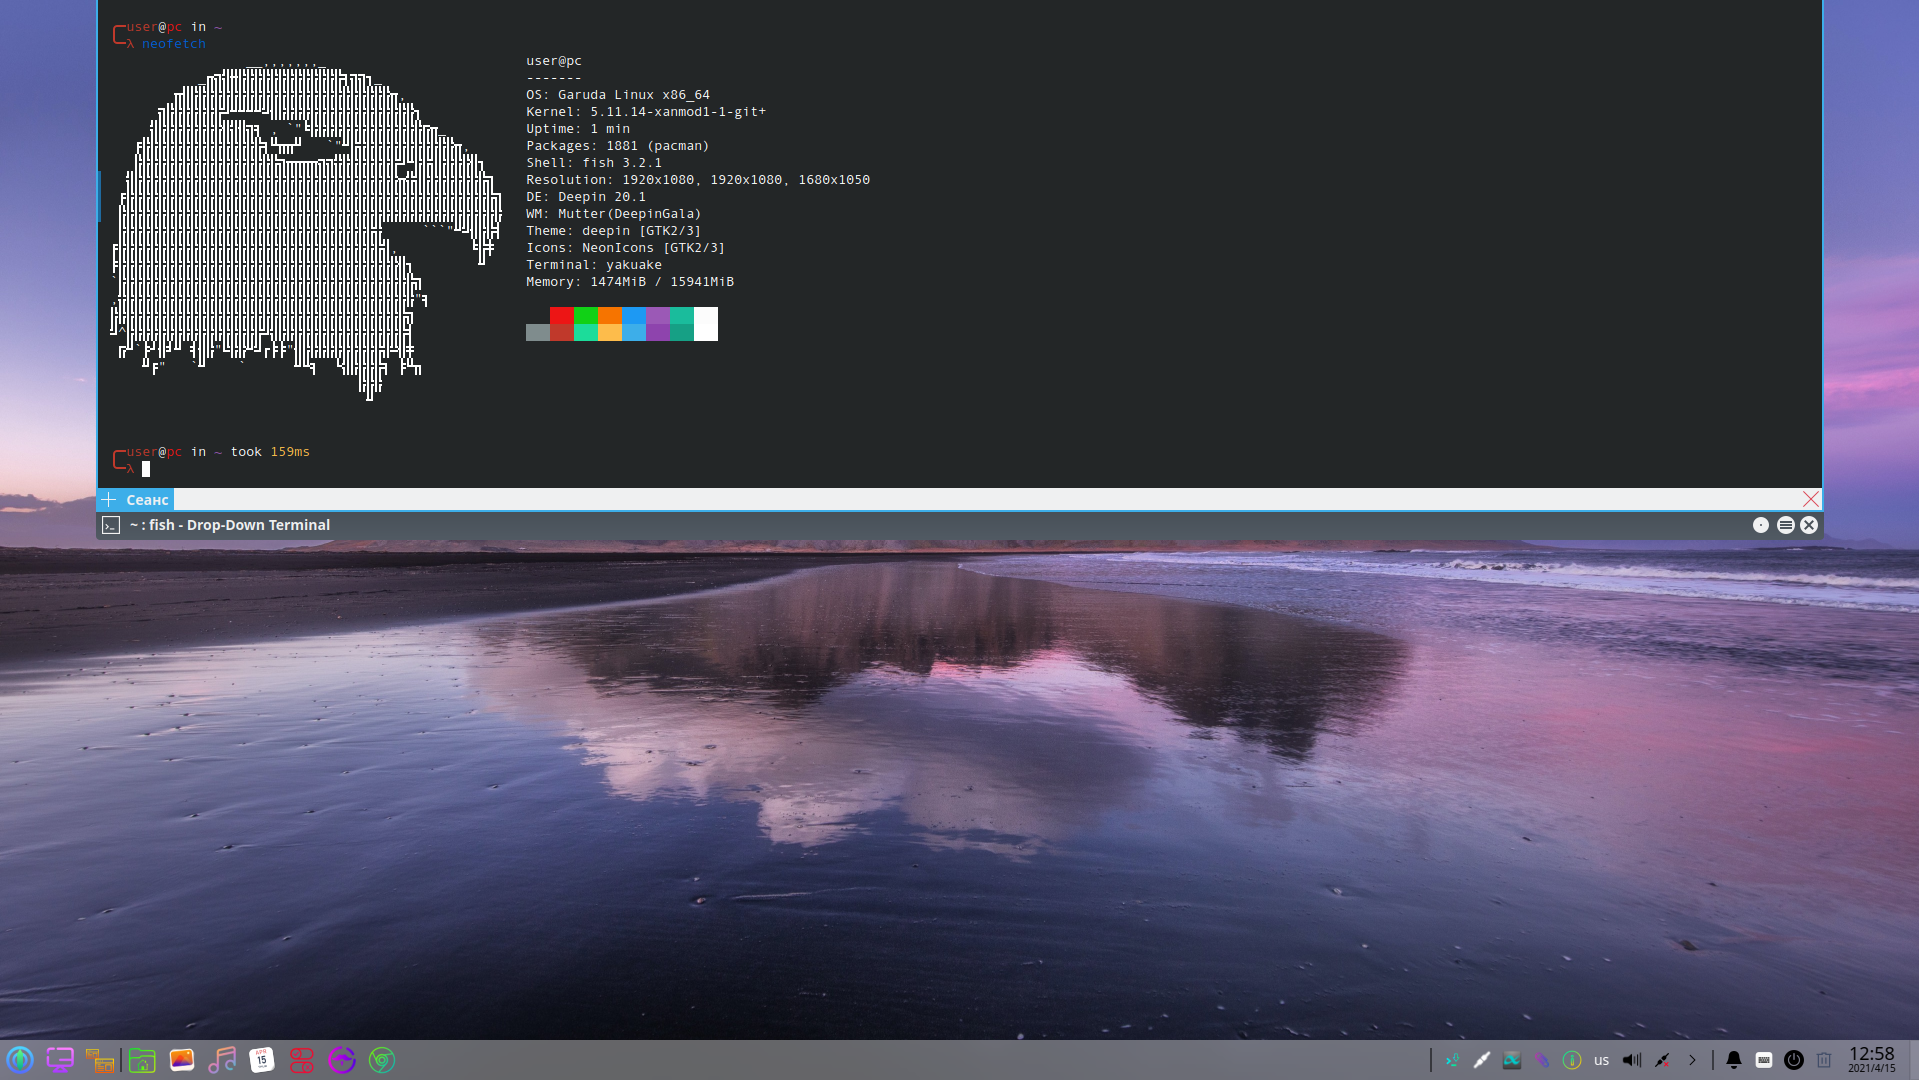Click the Yakuake drop-down terminal tray icon

(1452, 1060)
